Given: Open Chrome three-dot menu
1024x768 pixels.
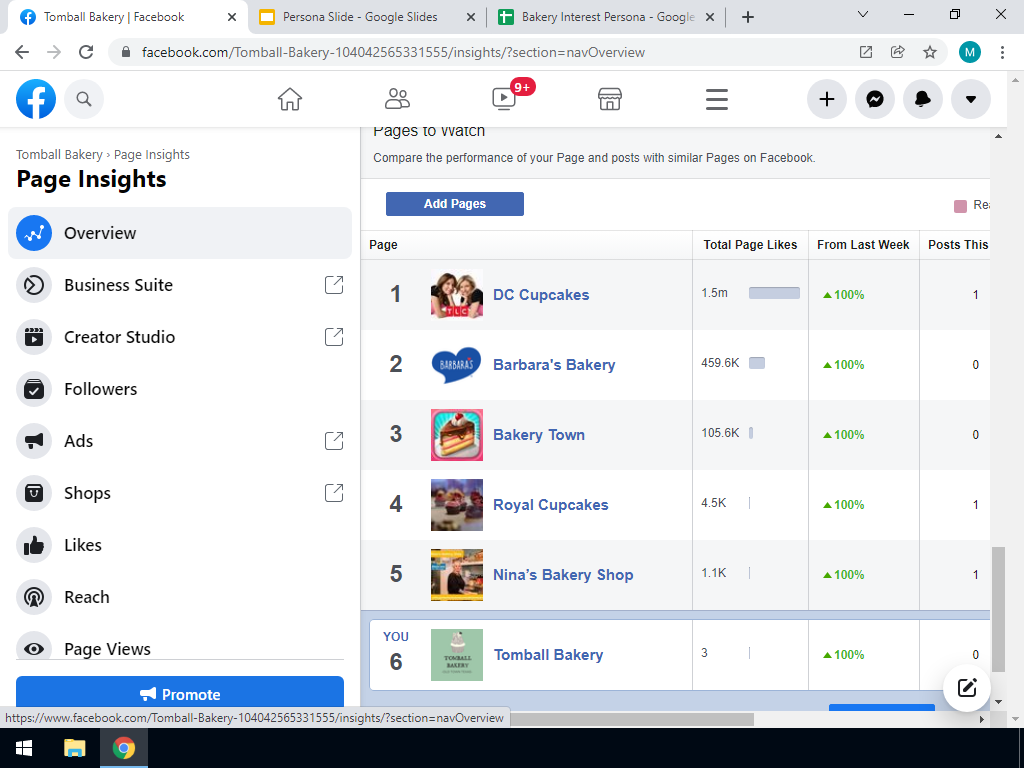Looking at the screenshot, I should click(1002, 52).
